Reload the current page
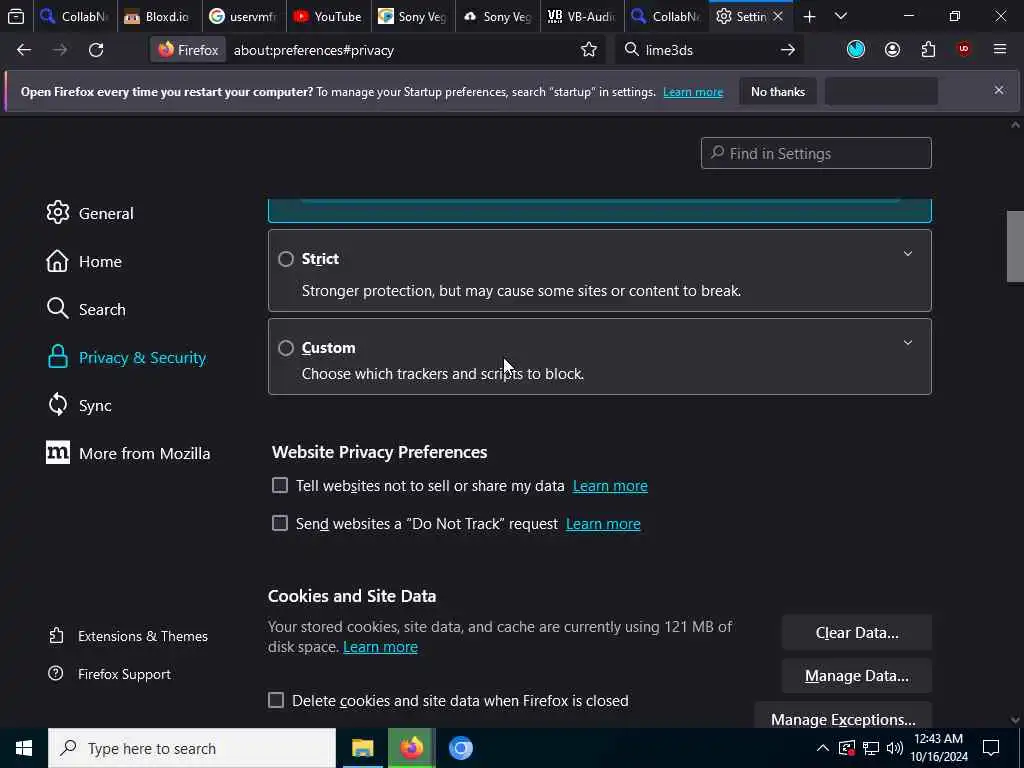This screenshot has width=1024, height=768. (96, 50)
